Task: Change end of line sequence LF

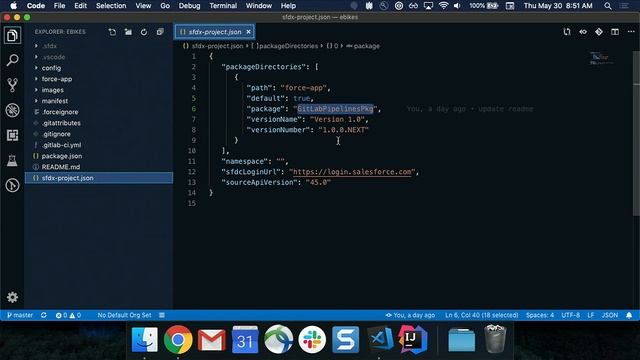Action: pyautogui.click(x=590, y=315)
